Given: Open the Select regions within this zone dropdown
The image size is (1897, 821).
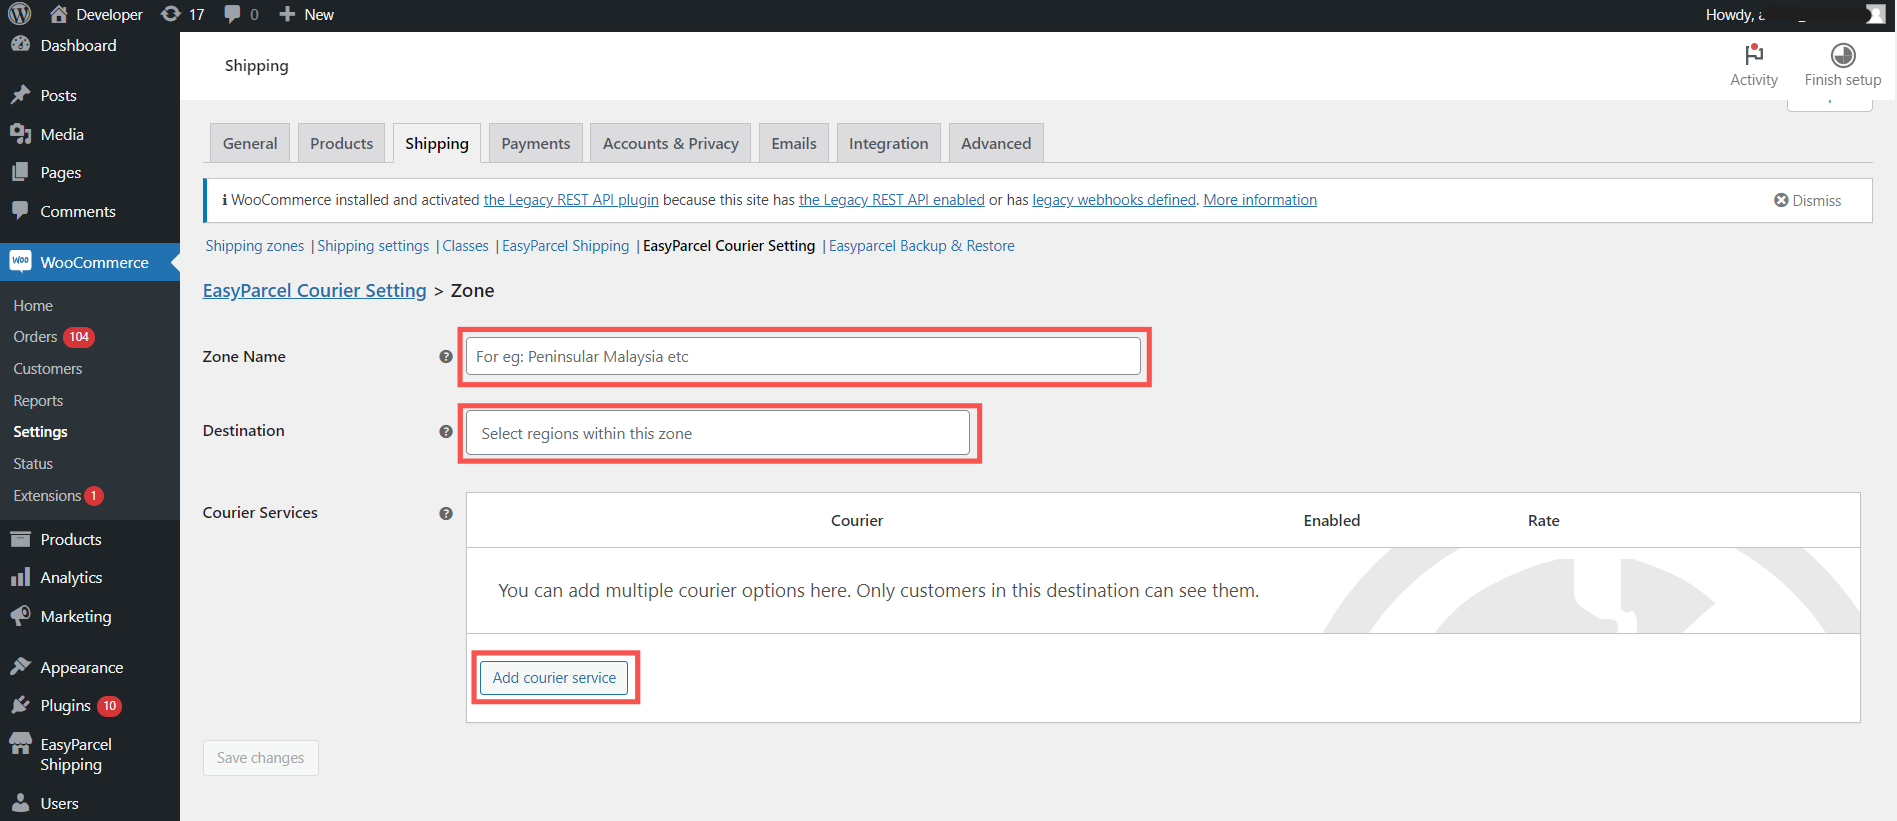Looking at the screenshot, I should pyautogui.click(x=718, y=433).
